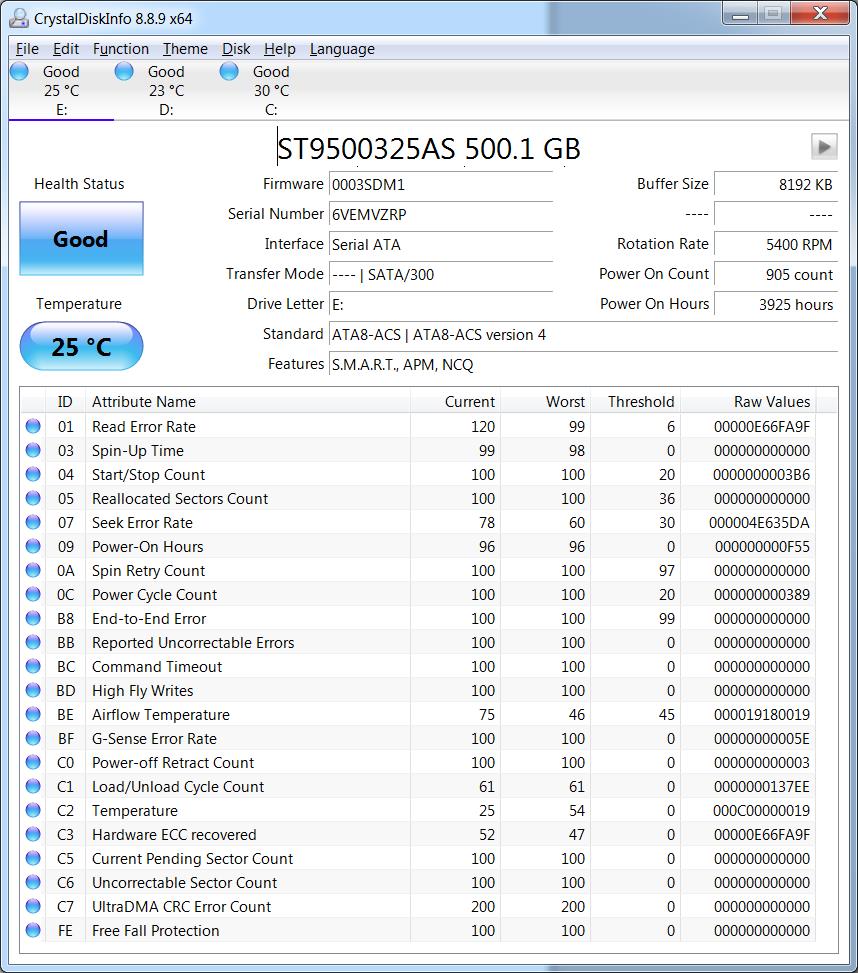Open the Help menu
This screenshot has width=858, height=973.
pyautogui.click(x=280, y=49)
